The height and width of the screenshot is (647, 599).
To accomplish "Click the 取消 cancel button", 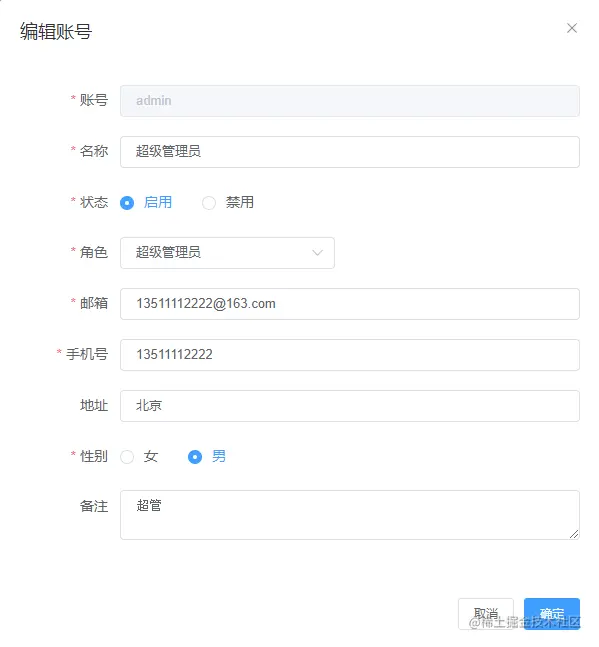I will coord(486,614).
